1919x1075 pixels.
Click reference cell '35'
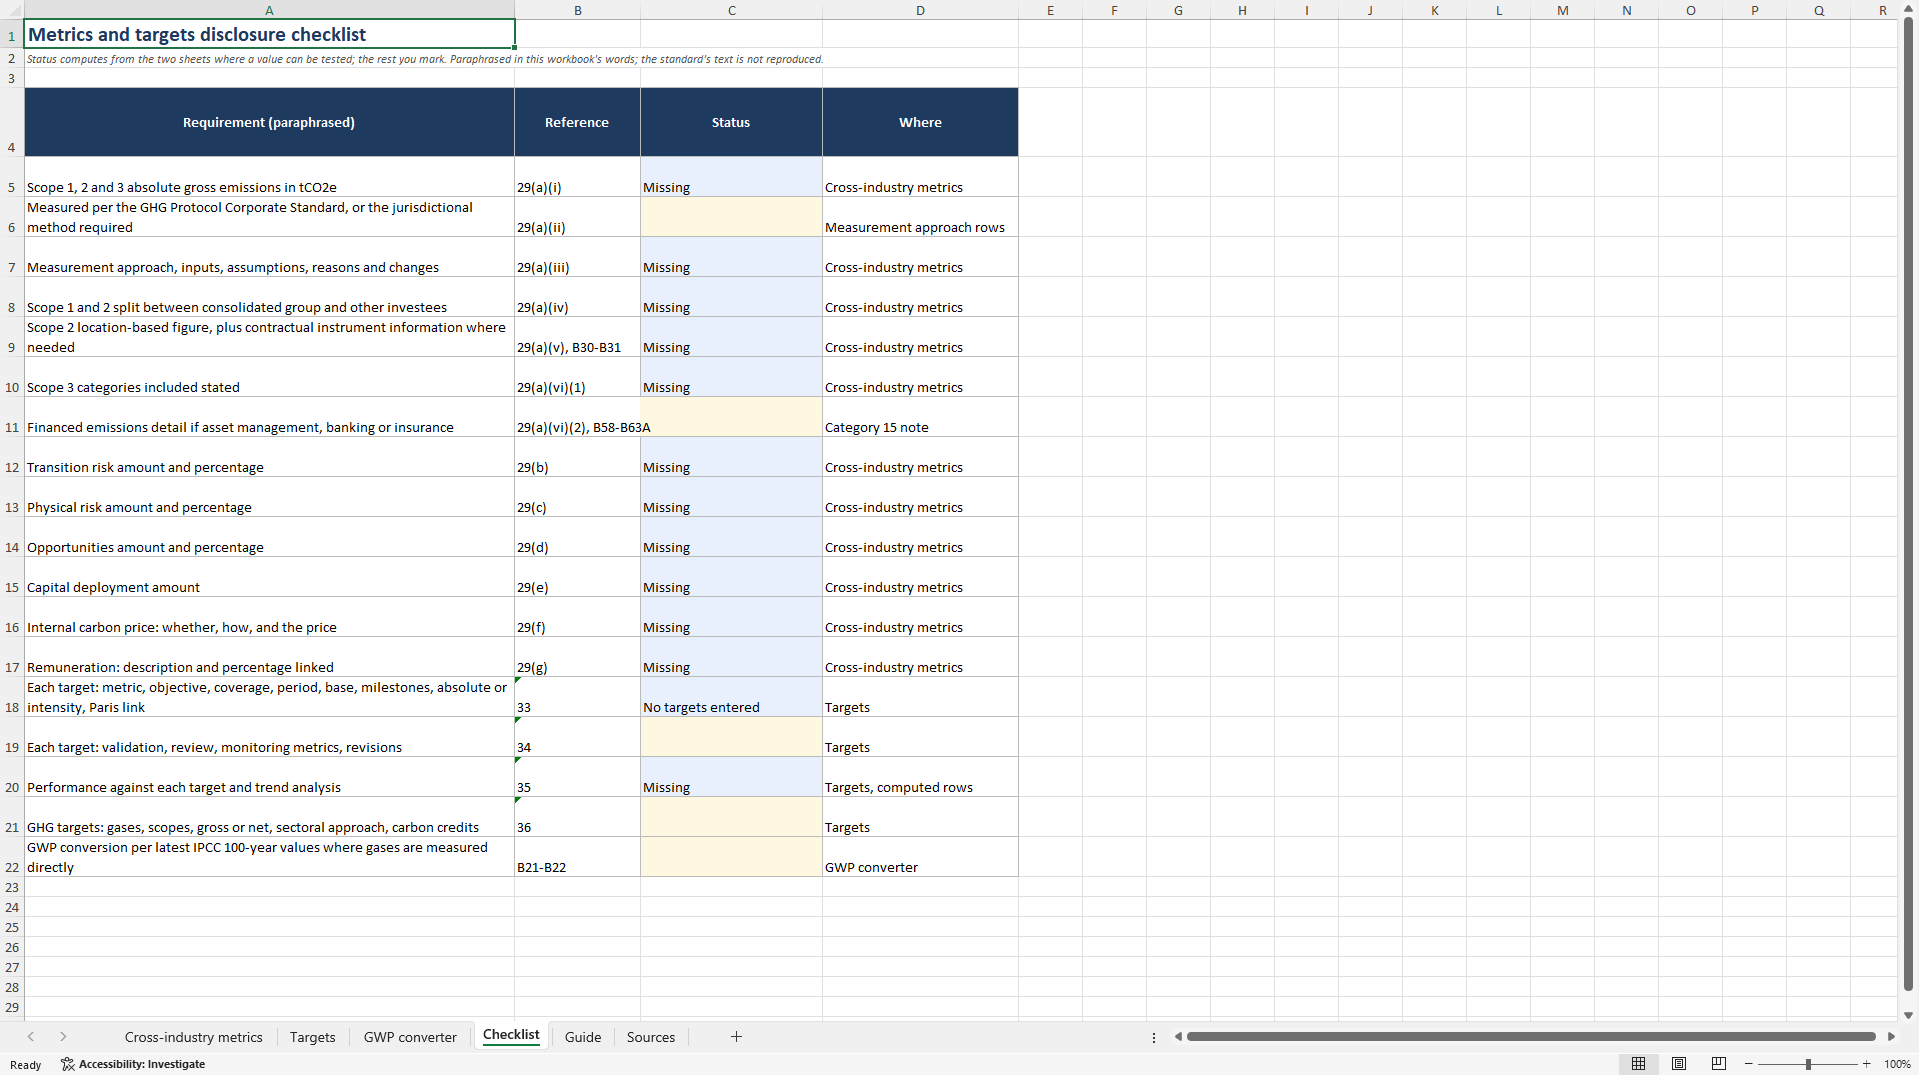[577, 777]
